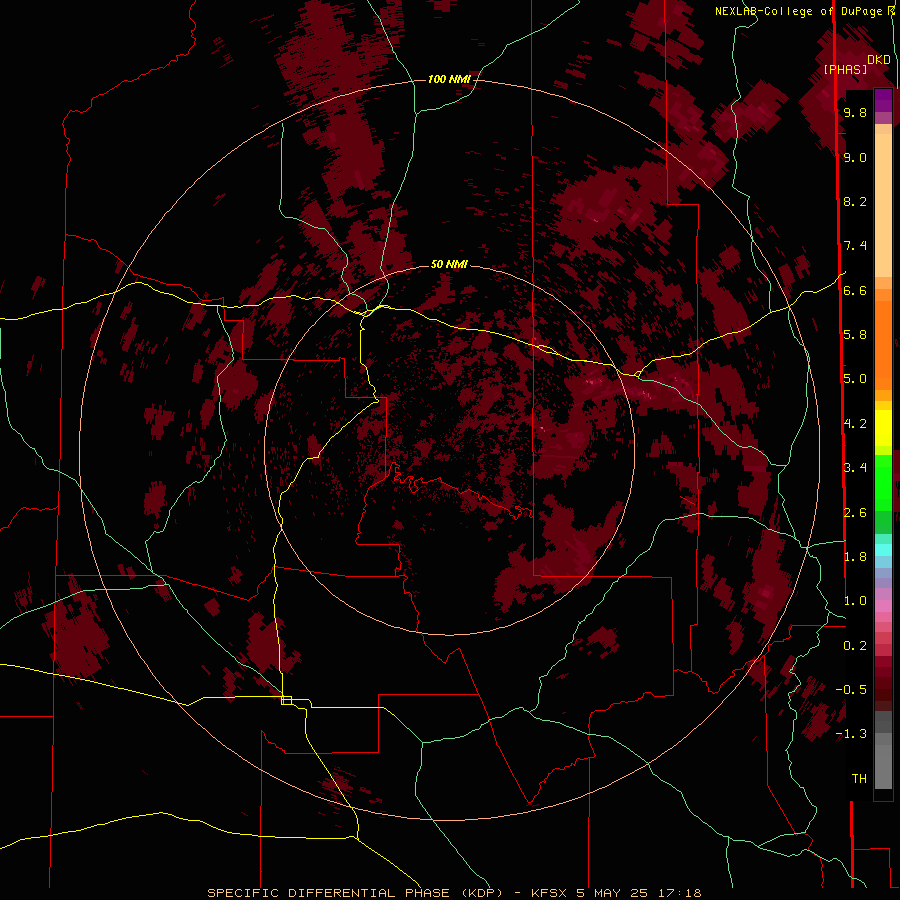Click the 50 NMI range ring label
Viewport: 900px width, 900px height.
tap(449, 264)
